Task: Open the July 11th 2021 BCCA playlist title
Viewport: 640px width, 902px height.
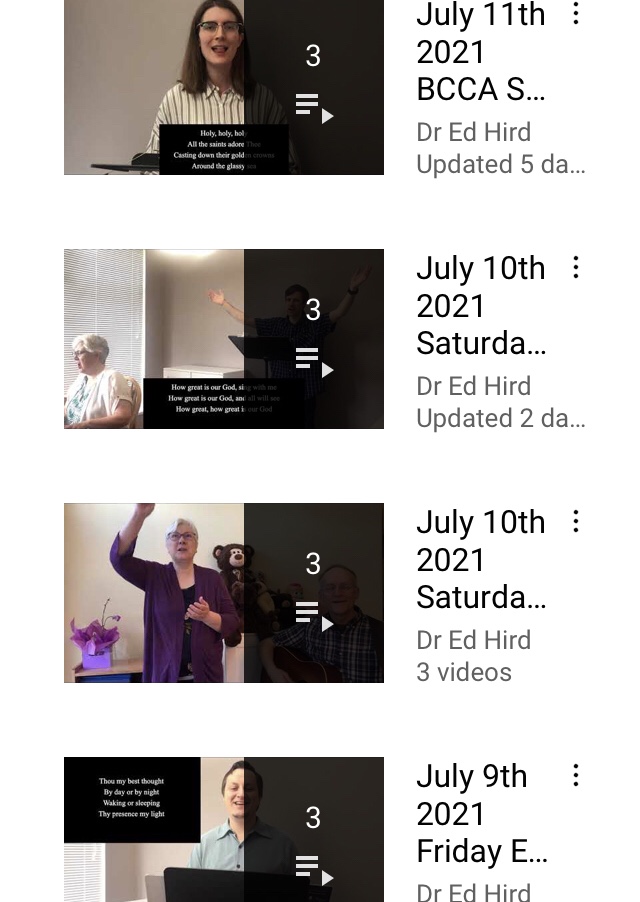Action: coord(481,52)
